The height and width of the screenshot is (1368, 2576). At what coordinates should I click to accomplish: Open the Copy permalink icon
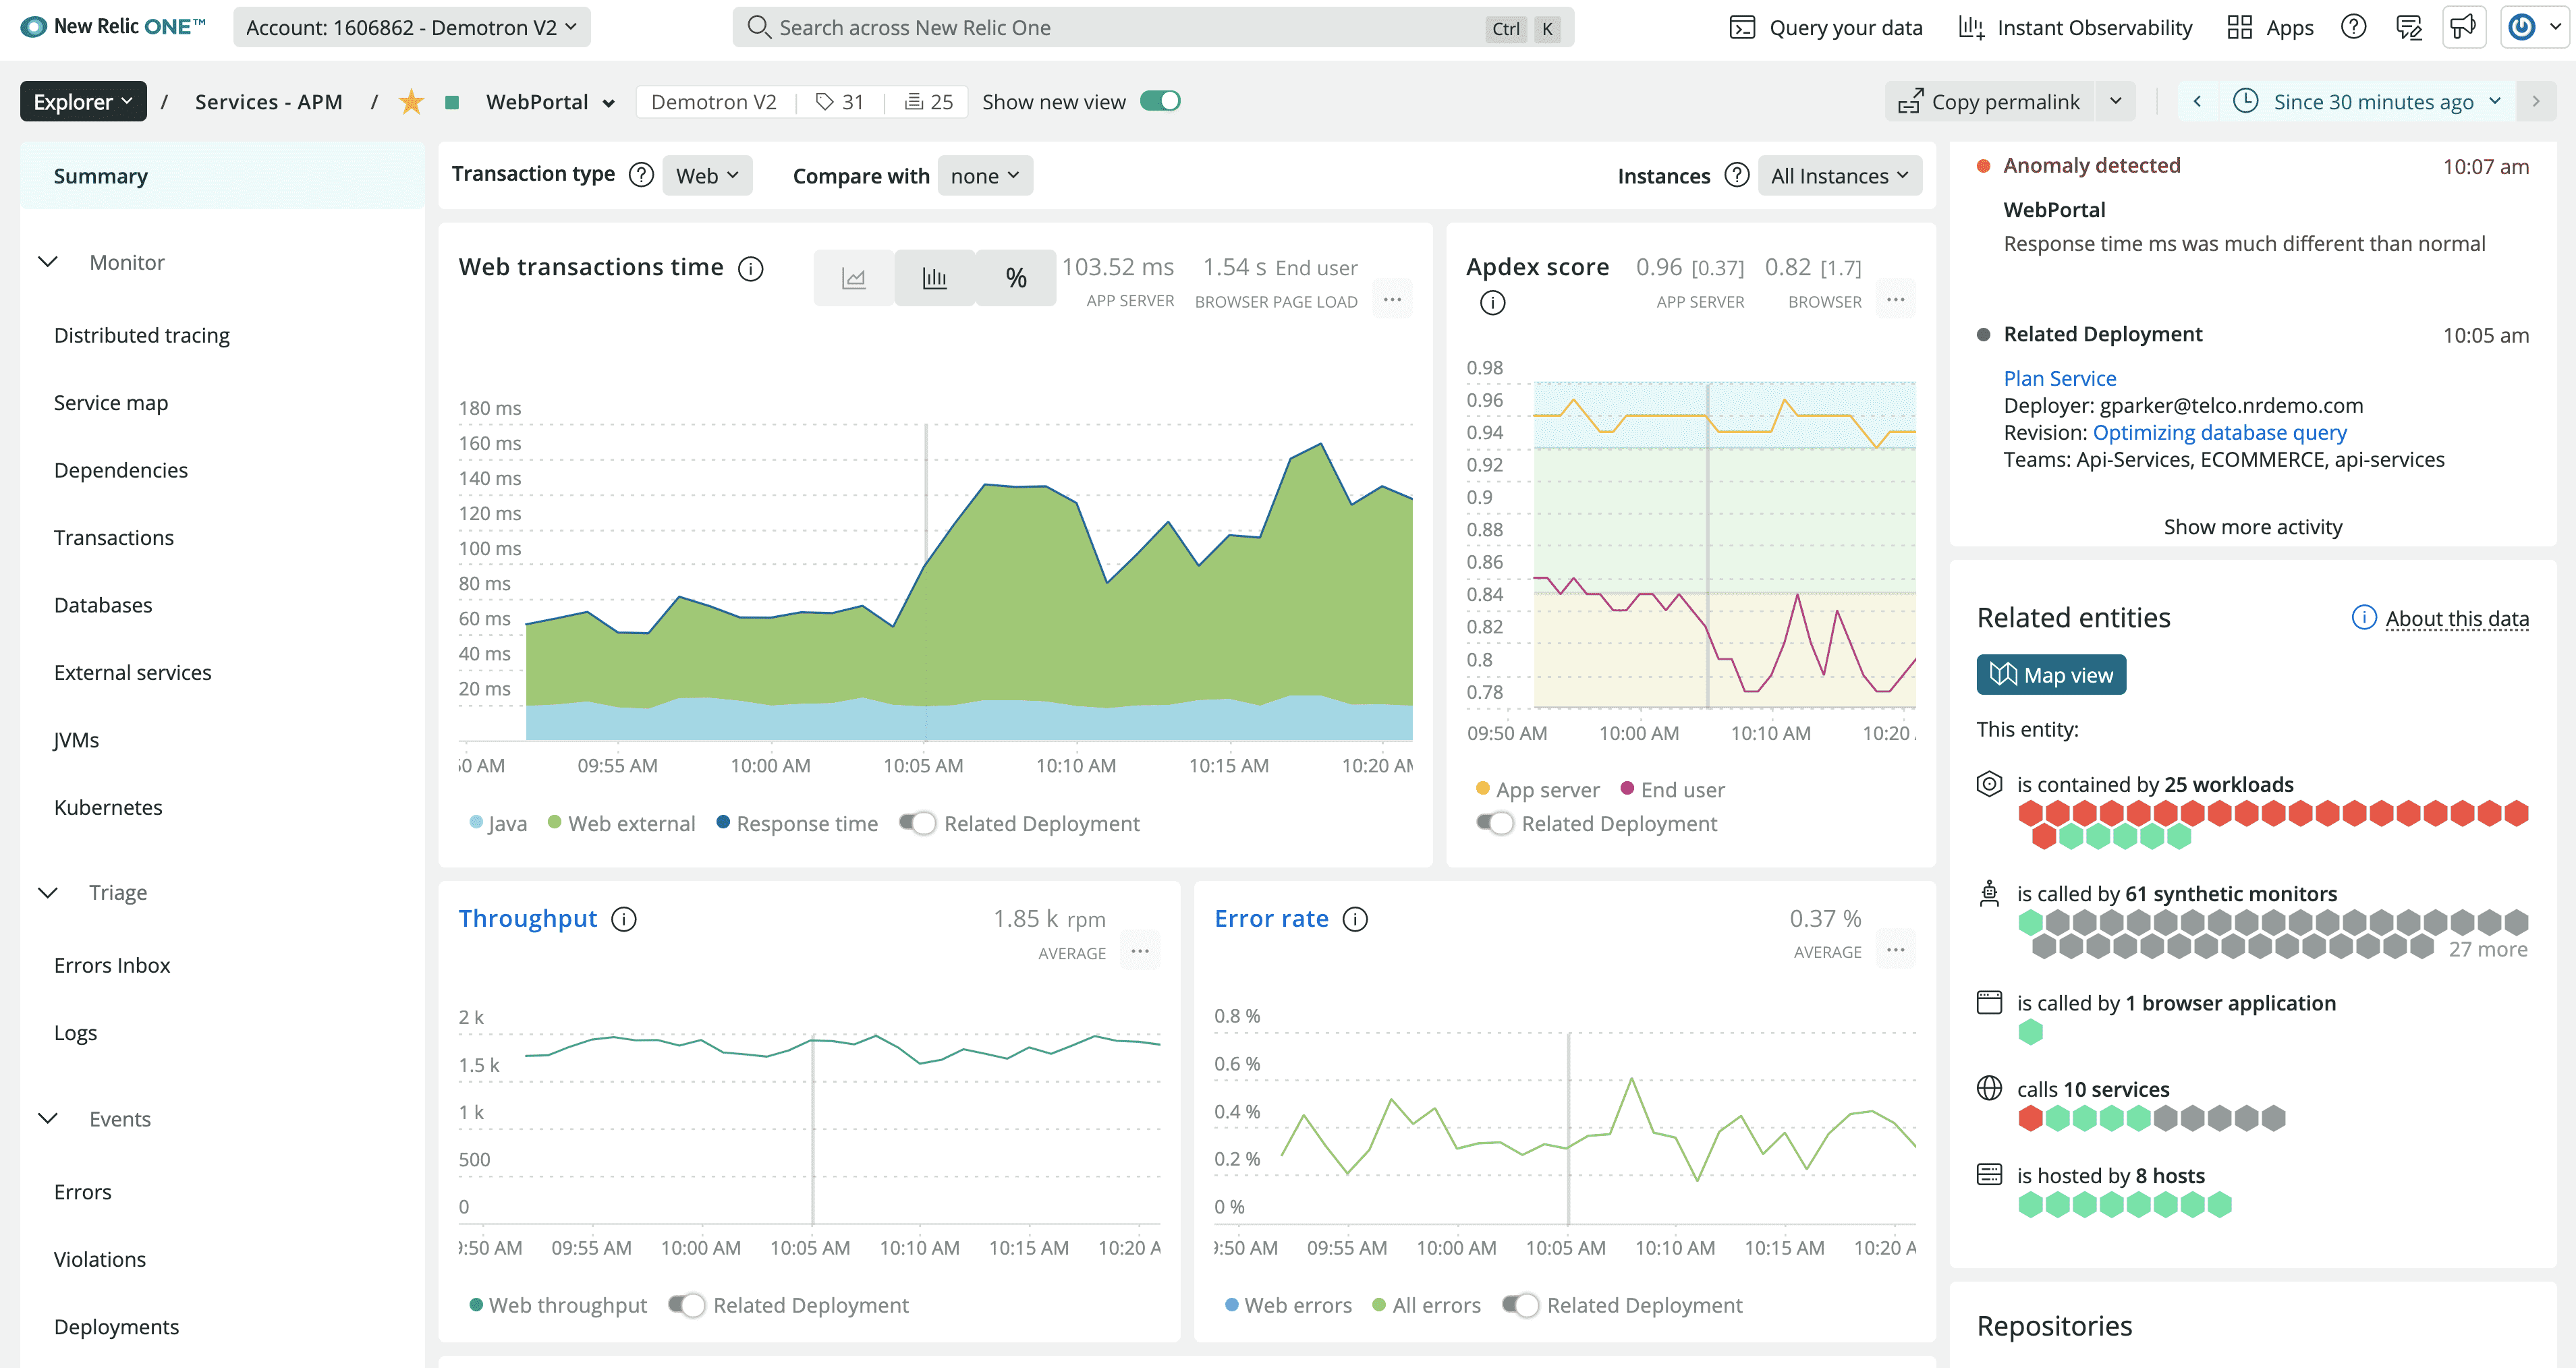tap(1910, 101)
